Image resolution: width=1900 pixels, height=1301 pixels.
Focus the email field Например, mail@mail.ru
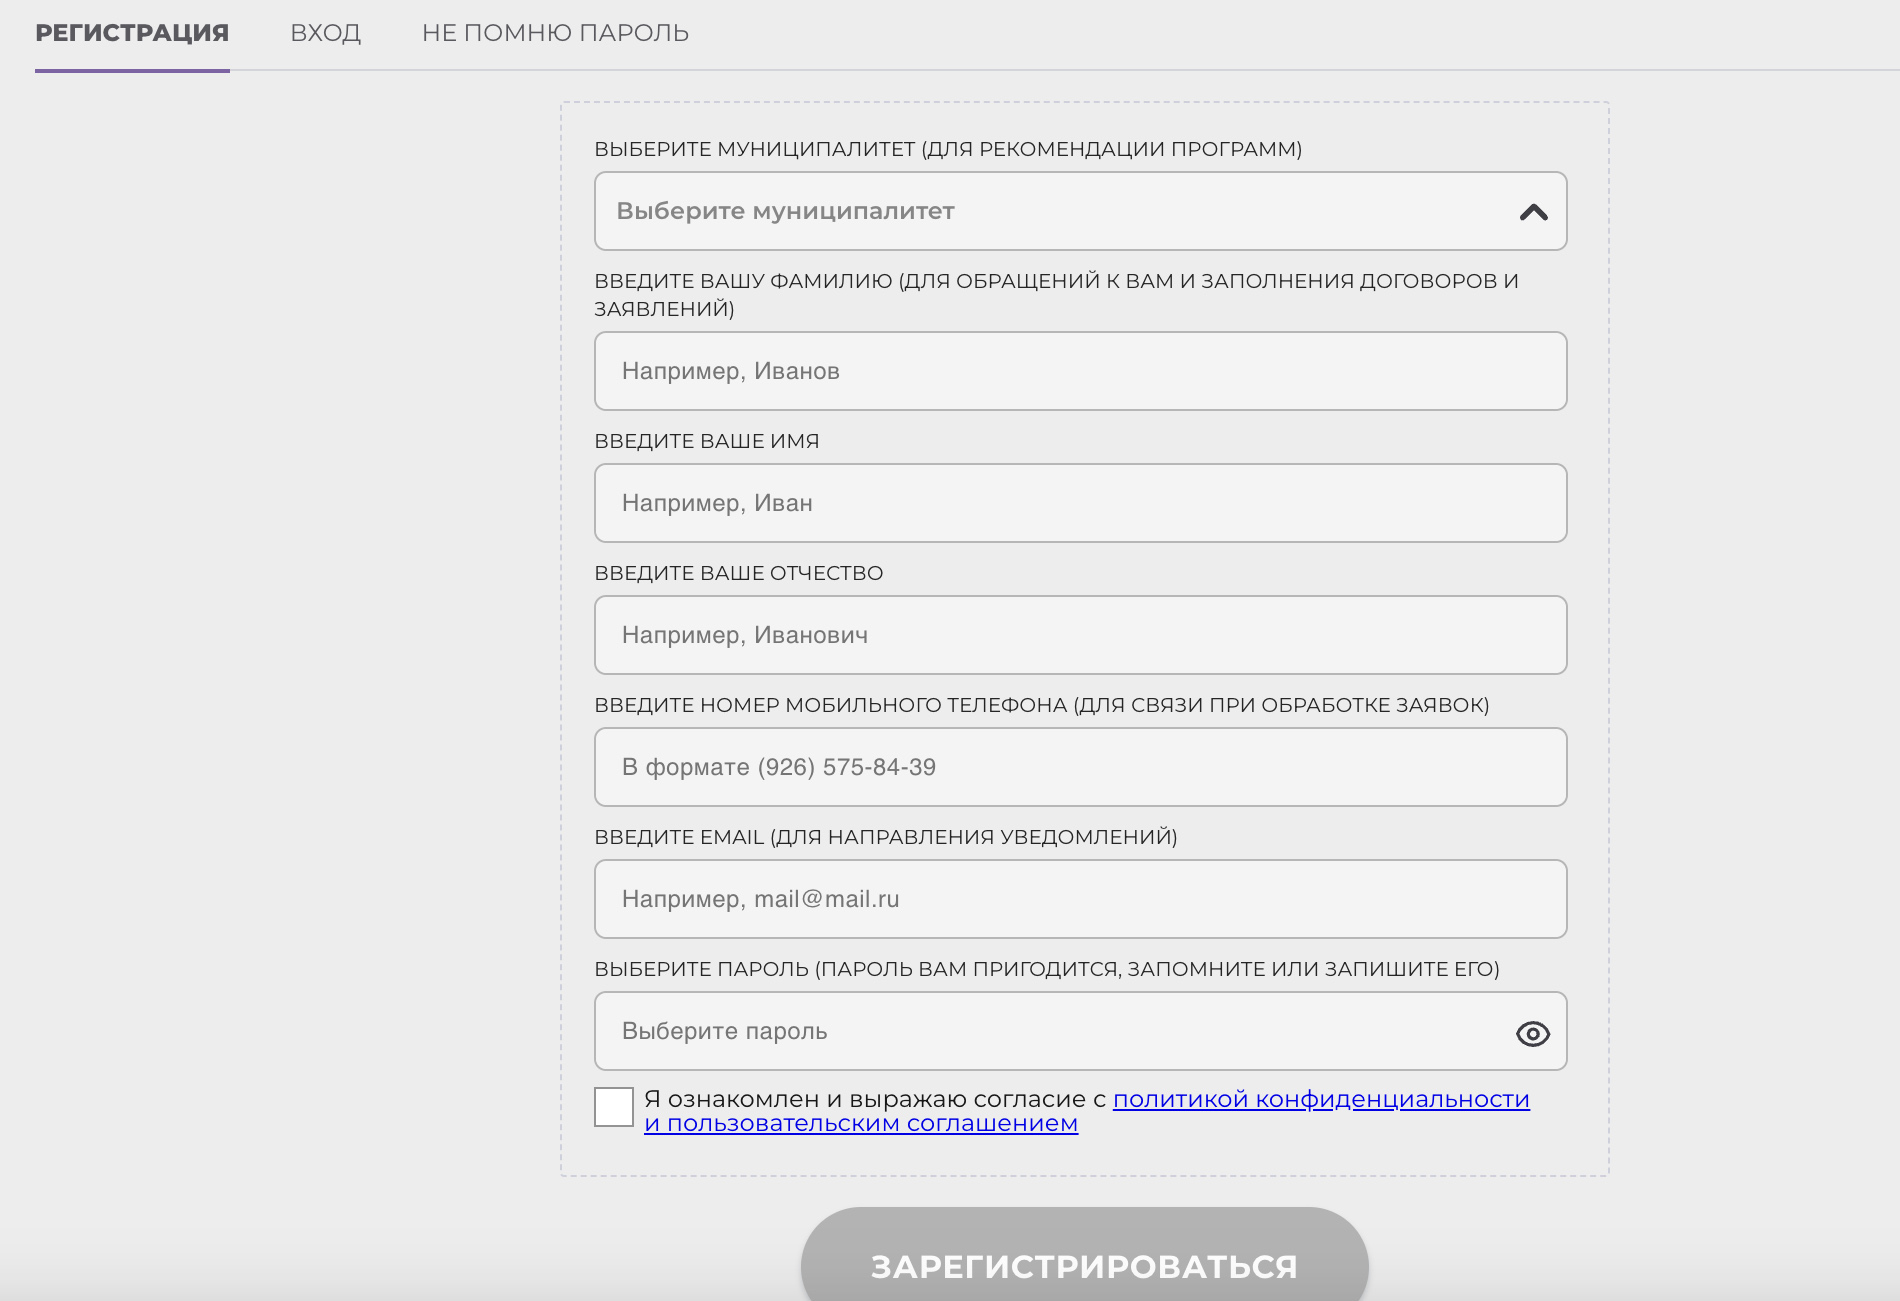click(1080, 899)
